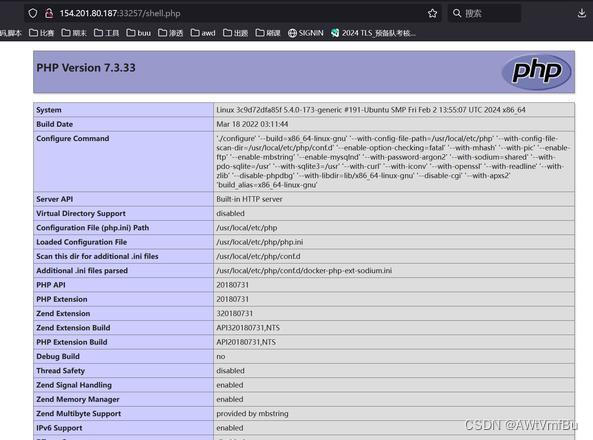Click the /usr/local/etc/php path value
This screenshot has width=593, height=440.
pos(247,228)
